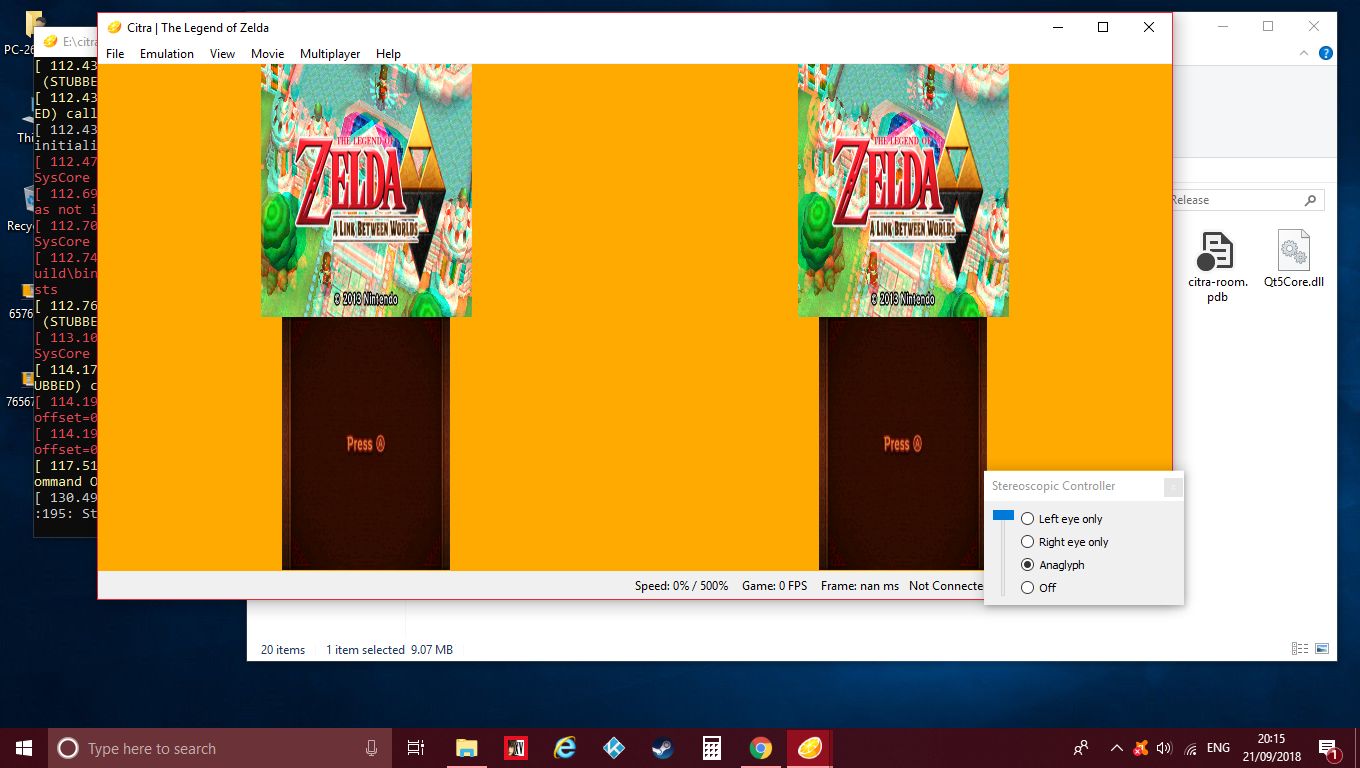Open the Emulation menu

click(x=167, y=54)
